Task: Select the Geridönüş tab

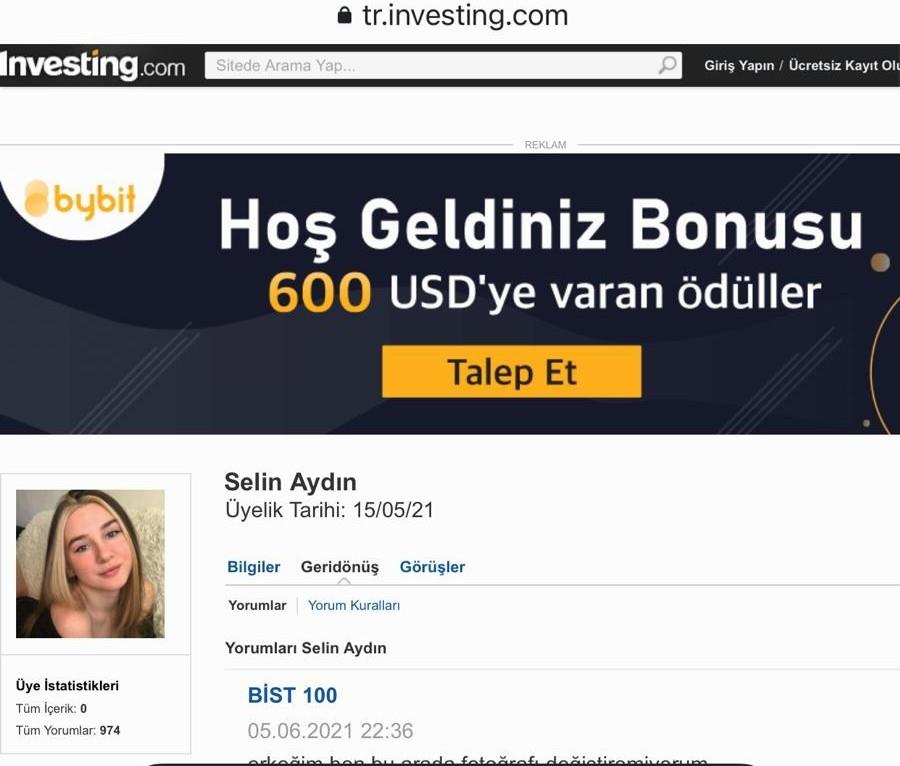Action: tap(340, 567)
